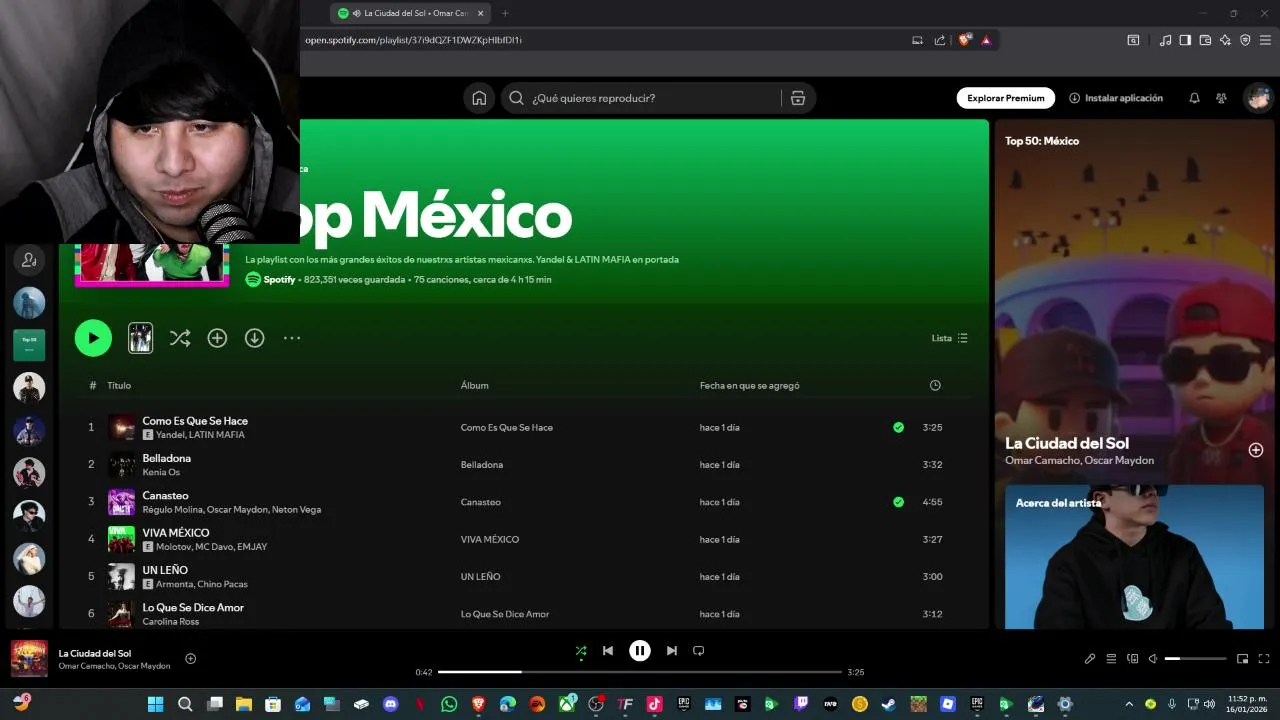Click UN LEÑO track cover thumbnail
This screenshot has width=1280, height=720.
pos(121,577)
